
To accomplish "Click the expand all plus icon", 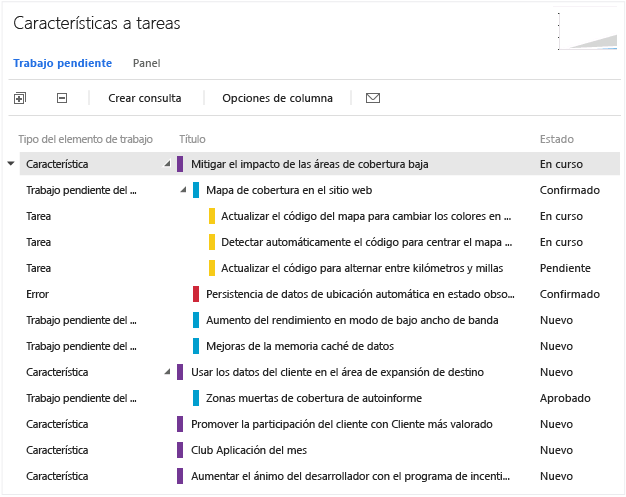I will [20, 98].
